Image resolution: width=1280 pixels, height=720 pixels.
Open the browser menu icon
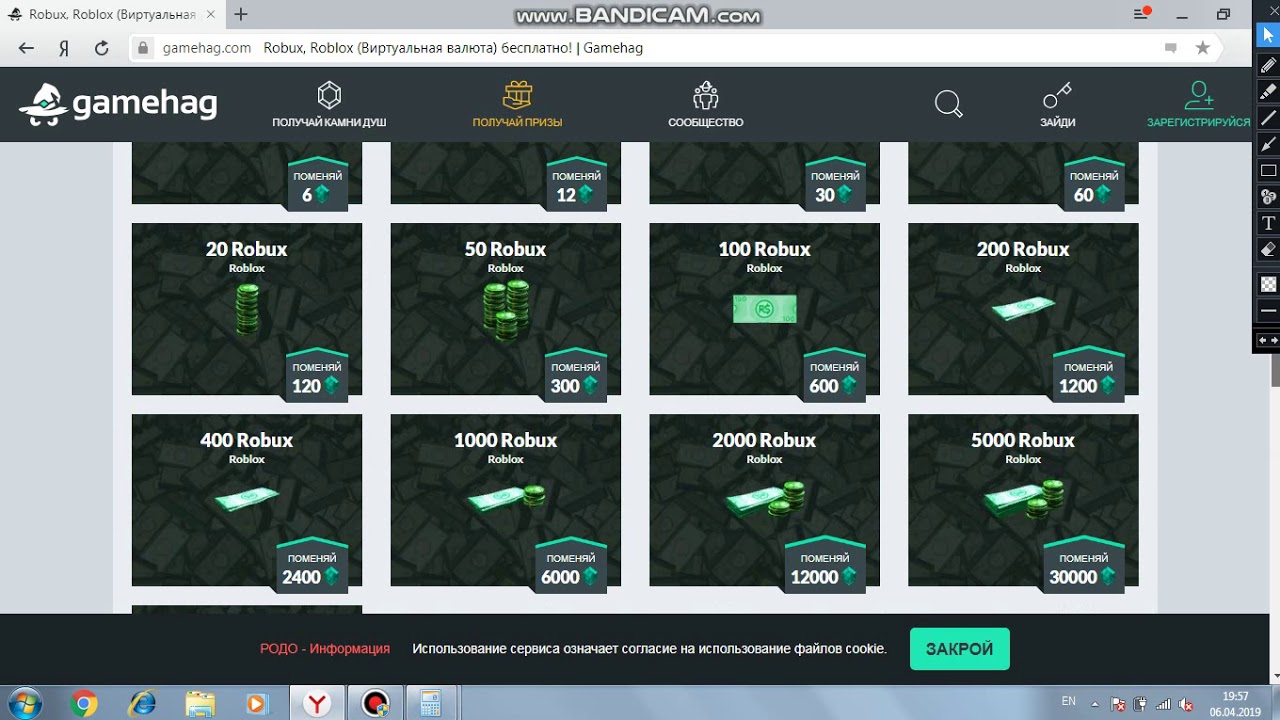1142,14
